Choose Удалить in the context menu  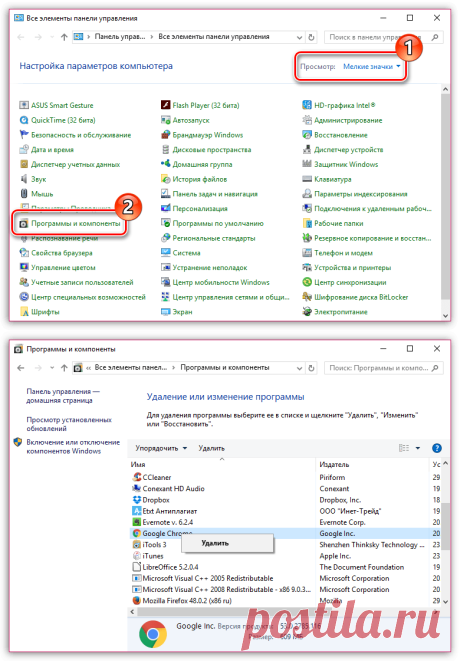click(x=215, y=543)
